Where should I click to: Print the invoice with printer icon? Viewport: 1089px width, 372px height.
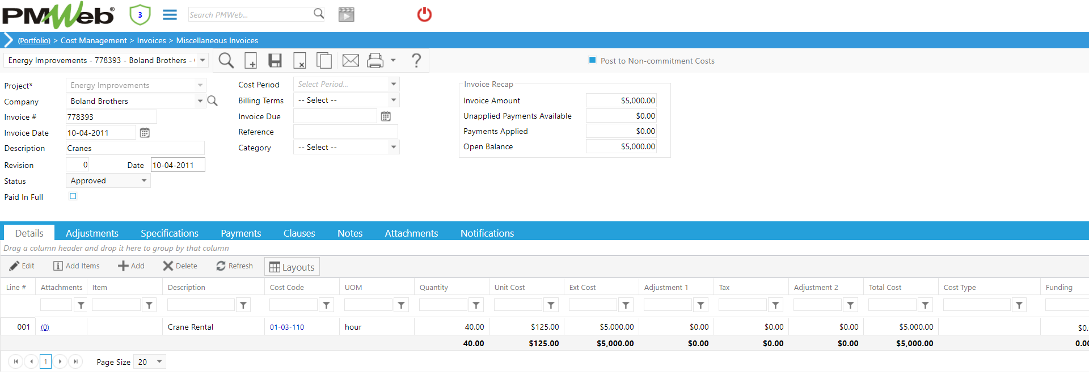[375, 60]
